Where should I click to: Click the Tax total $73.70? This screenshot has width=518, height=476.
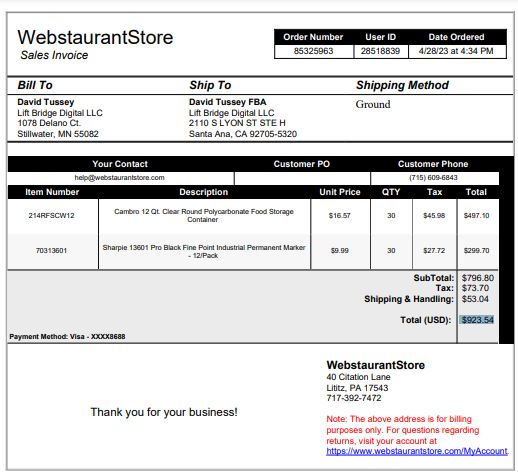(x=475, y=288)
